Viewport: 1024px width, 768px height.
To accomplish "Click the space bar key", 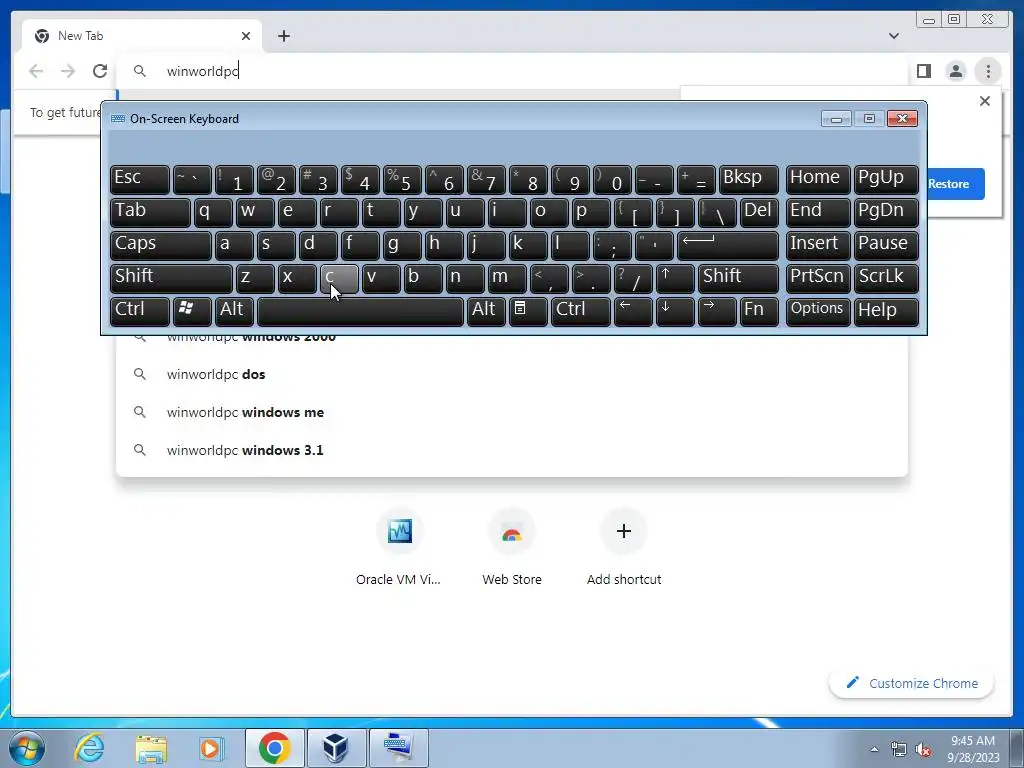I will click(x=360, y=311).
